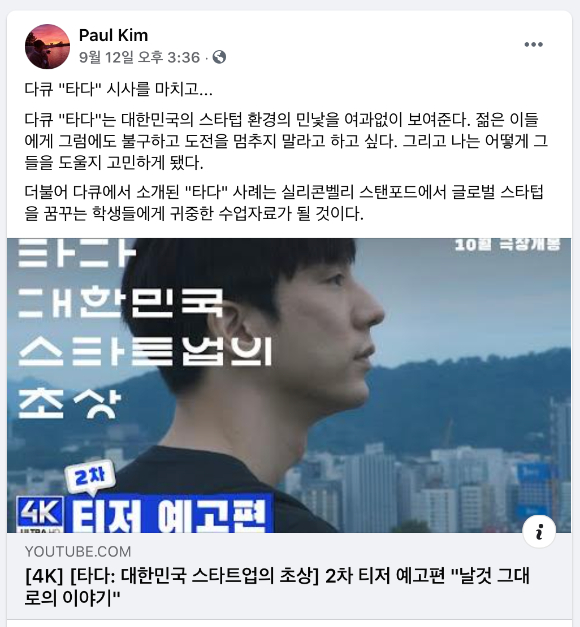
Task: Click the info icon on link preview
Action: (x=539, y=532)
